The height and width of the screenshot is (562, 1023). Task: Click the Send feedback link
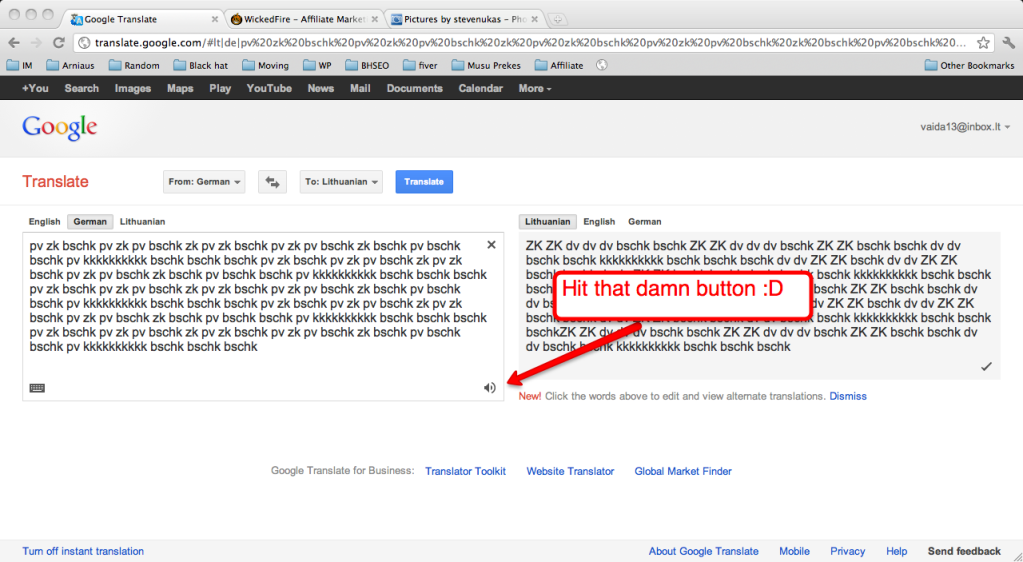964,552
